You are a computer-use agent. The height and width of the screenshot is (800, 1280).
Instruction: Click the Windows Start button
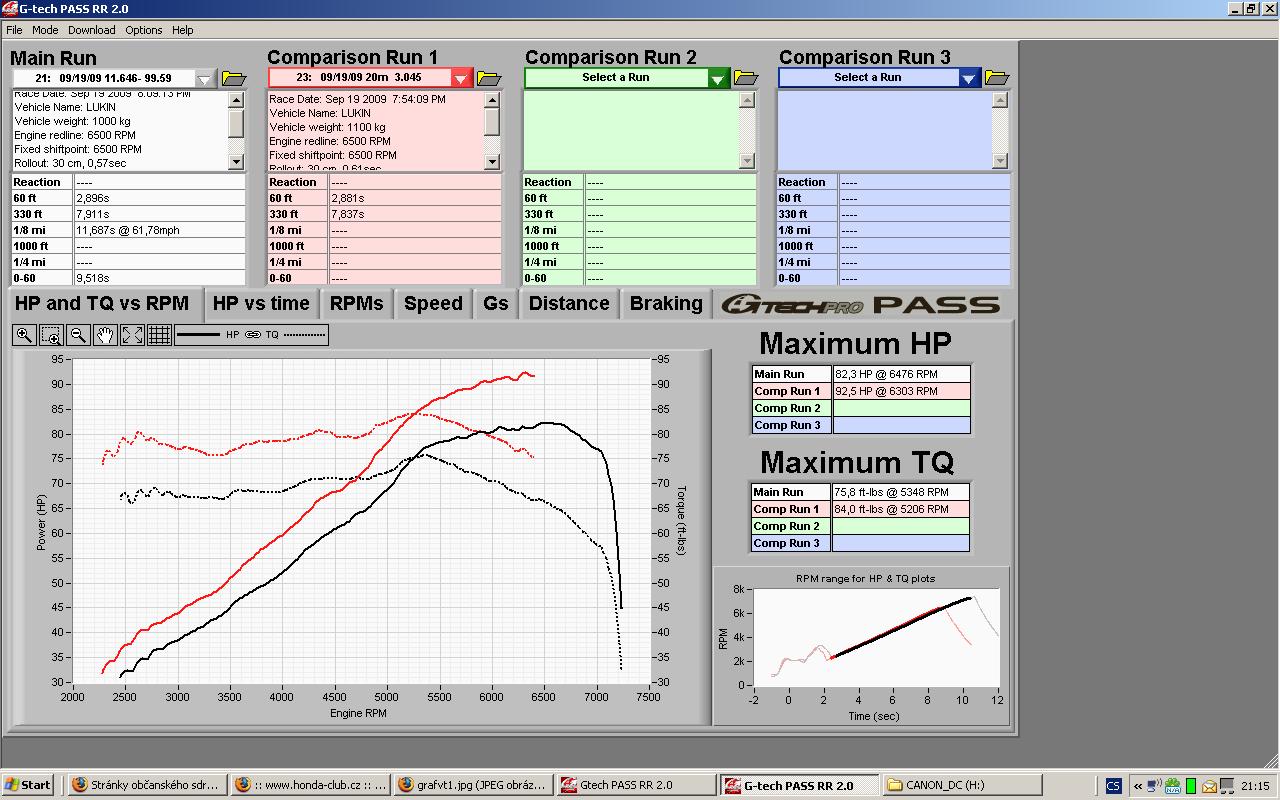click(28, 785)
